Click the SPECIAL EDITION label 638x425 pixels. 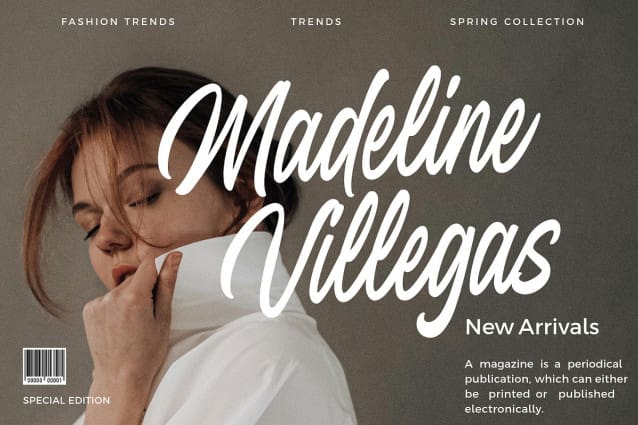[x=67, y=401]
